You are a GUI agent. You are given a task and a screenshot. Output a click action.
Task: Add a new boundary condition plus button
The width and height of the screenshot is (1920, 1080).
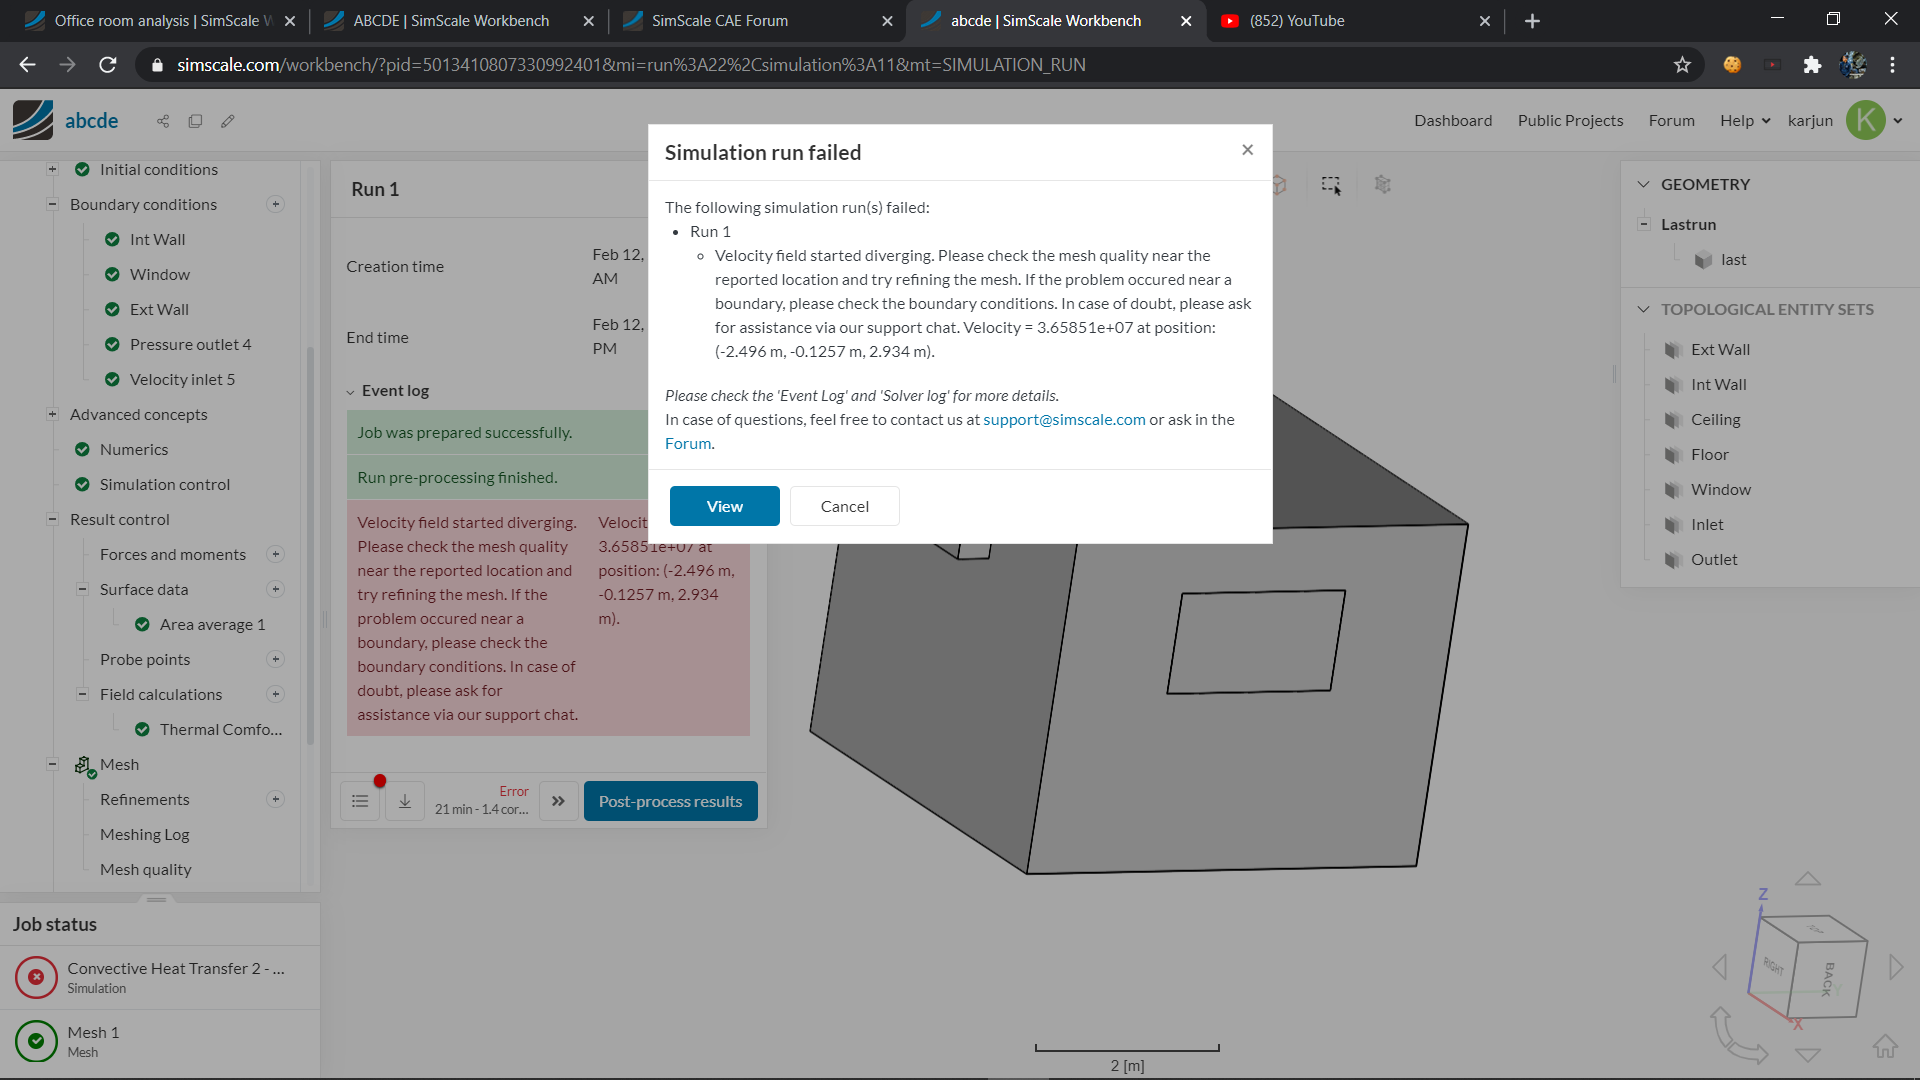click(x=276, y=204)
